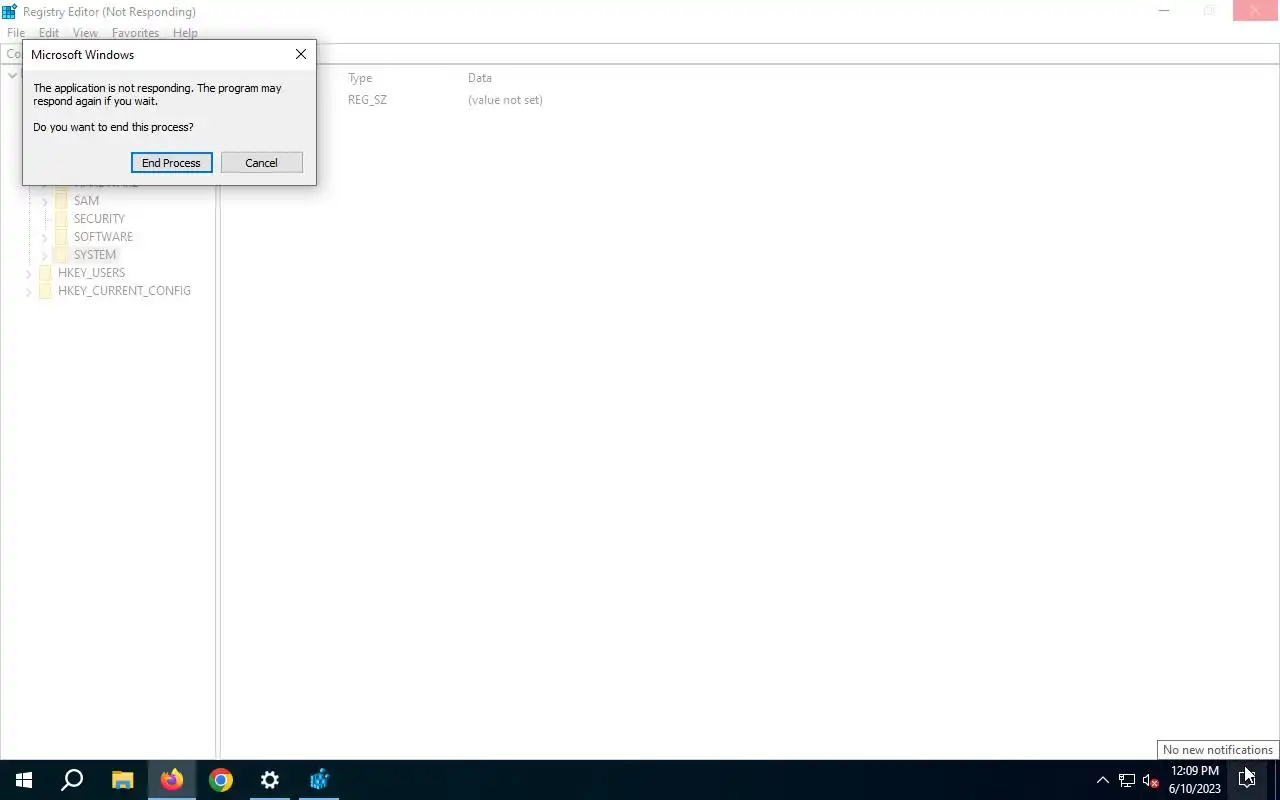Click the network tray icon
1280x800 pixels.
click(x=1127, y=780)
